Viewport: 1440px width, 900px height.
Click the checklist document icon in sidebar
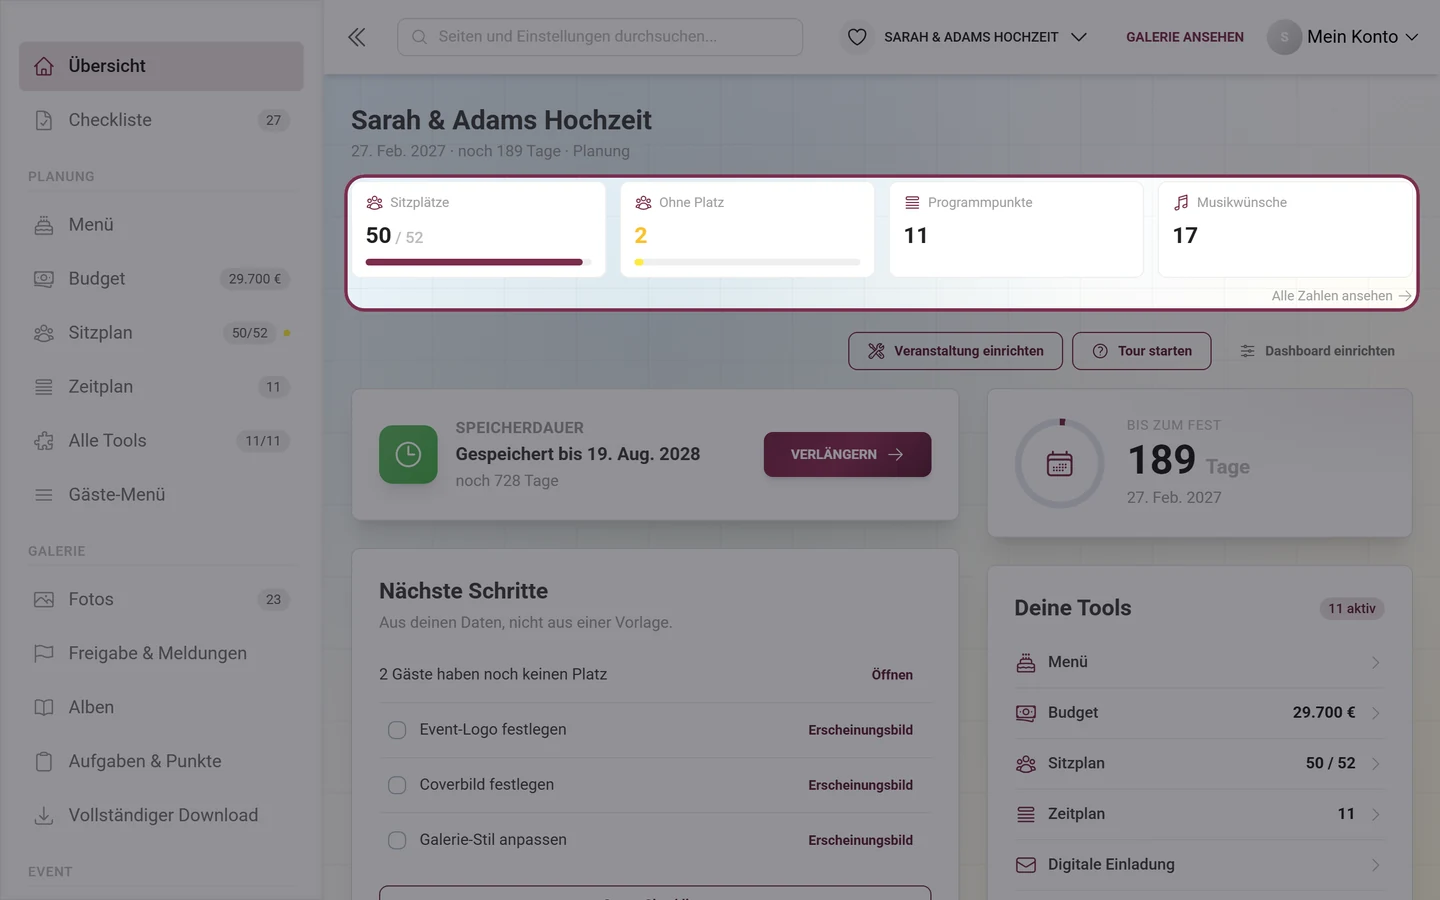[x=44, y=120]
